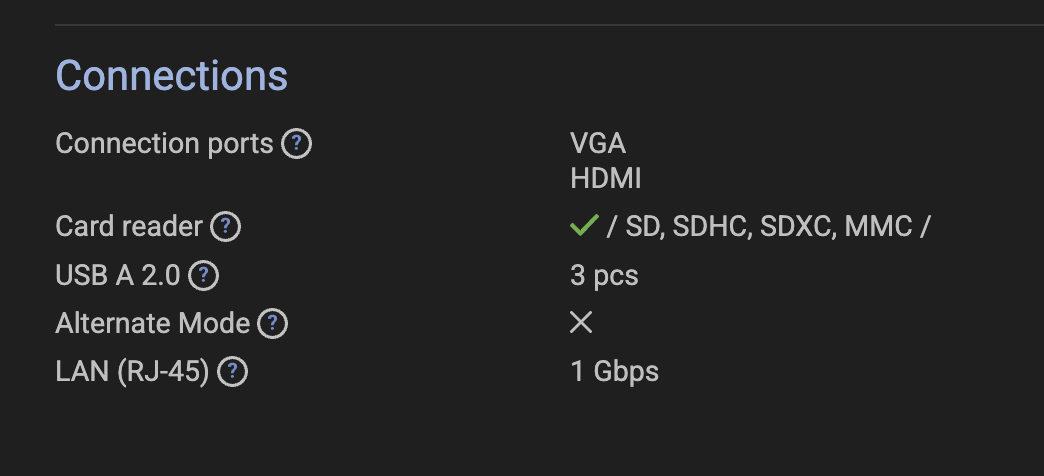This screenshot has height=476, width=1044.
Task: Click the Card reader label text
Action: click(x=129, y=226)
